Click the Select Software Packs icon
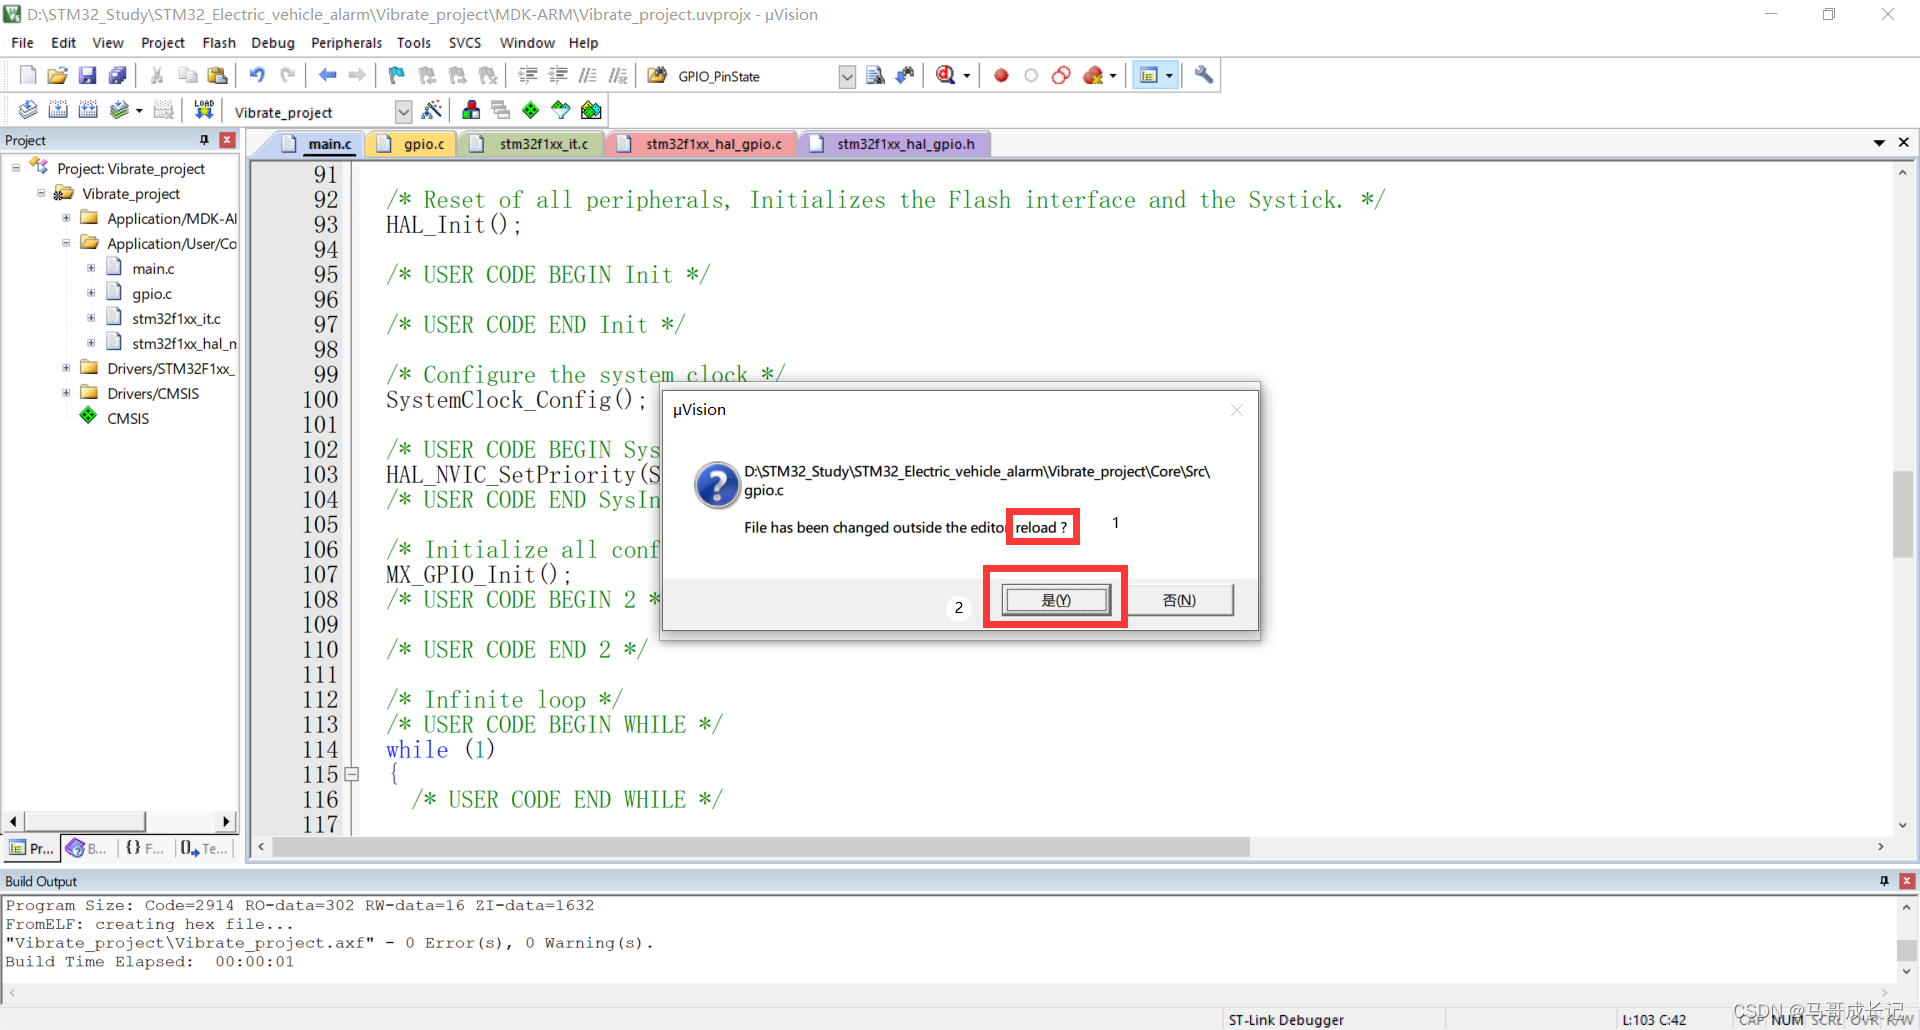The image size is (1920, 1030). tap(561, 110)
